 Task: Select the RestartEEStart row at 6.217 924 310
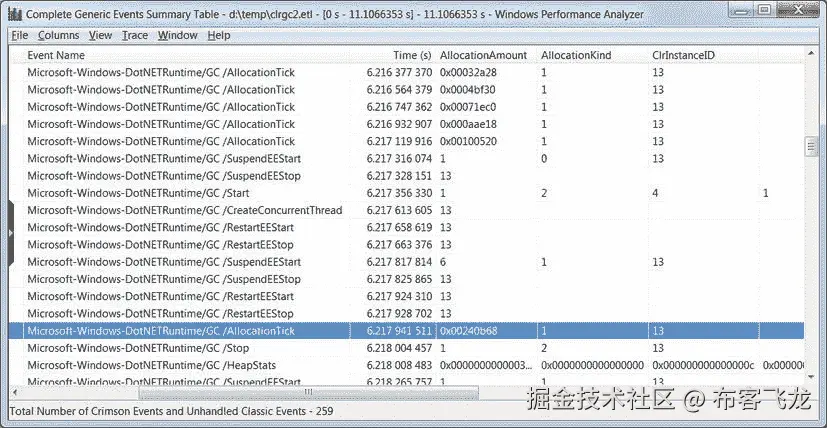pos(406,296)
